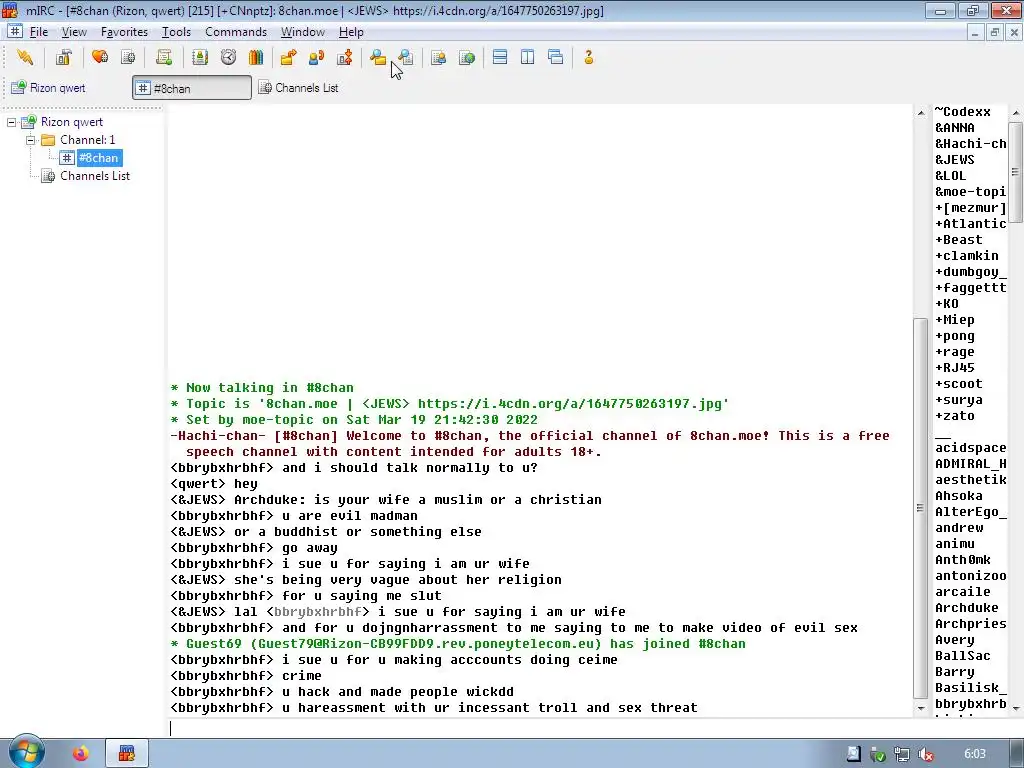Select BallSac in the nick list
The image size is (1024, 768).
963,656
